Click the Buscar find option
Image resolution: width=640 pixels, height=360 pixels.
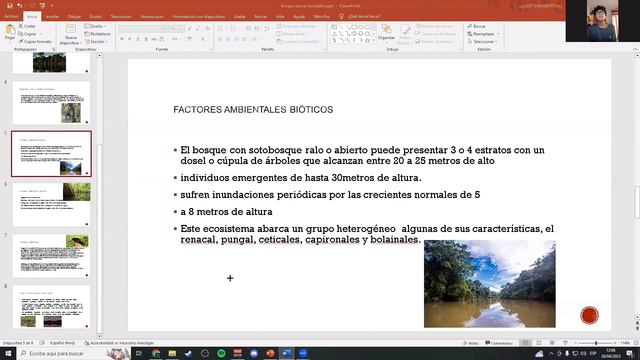click(x=476, y=26)
